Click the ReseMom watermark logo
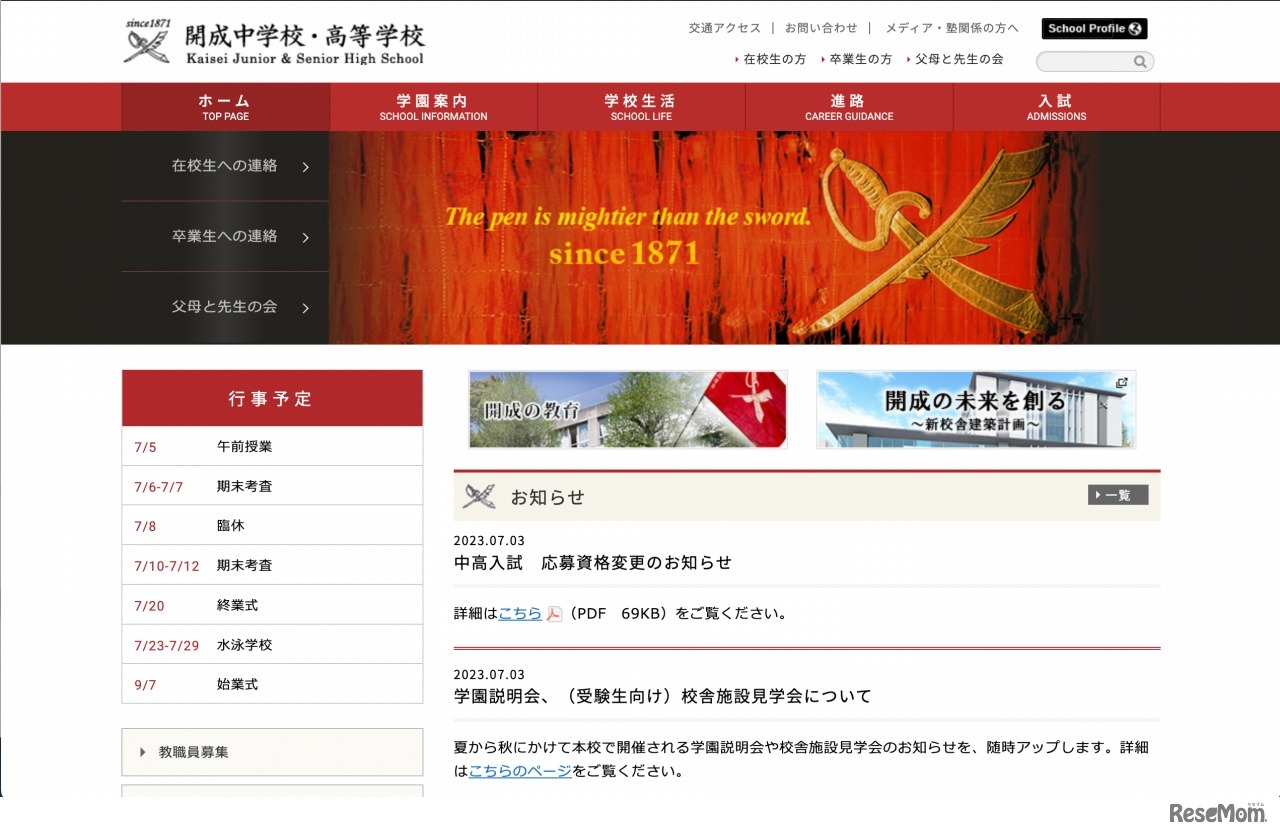Viewport: 1280px width, 836px height. pyautogui.click(x=1219, y=813)
